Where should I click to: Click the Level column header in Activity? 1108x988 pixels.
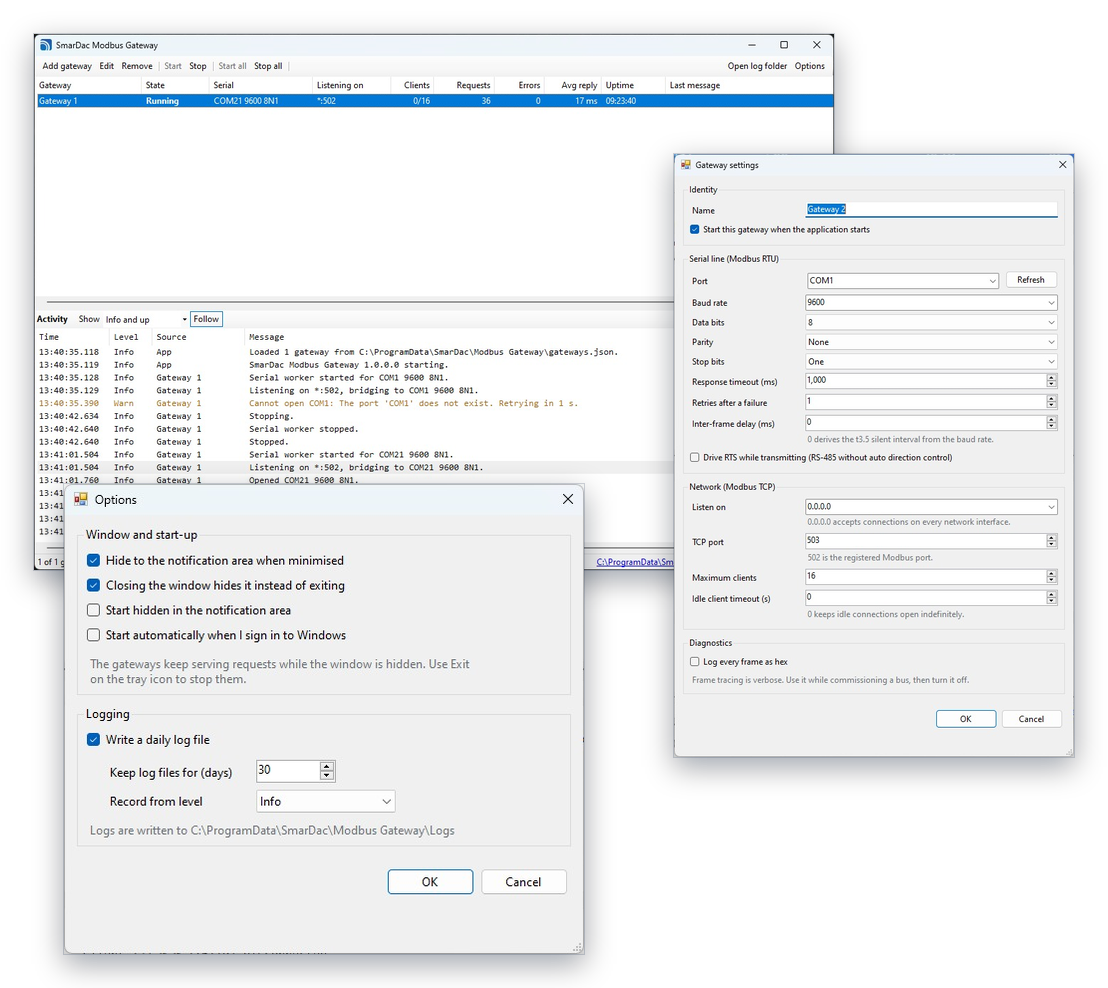131,337
